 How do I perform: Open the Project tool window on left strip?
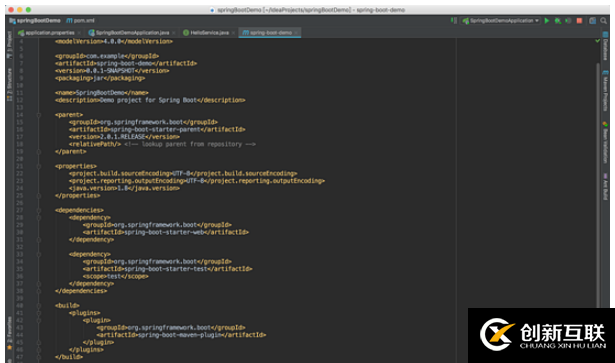pyautogui.click(x=9, y=45)
